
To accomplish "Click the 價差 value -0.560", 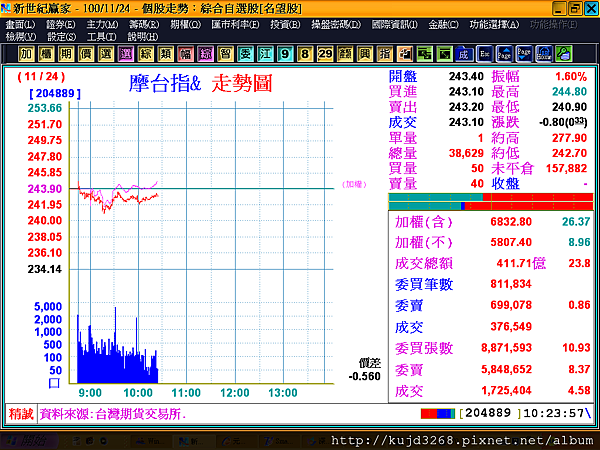I will [x=364, y=376].
